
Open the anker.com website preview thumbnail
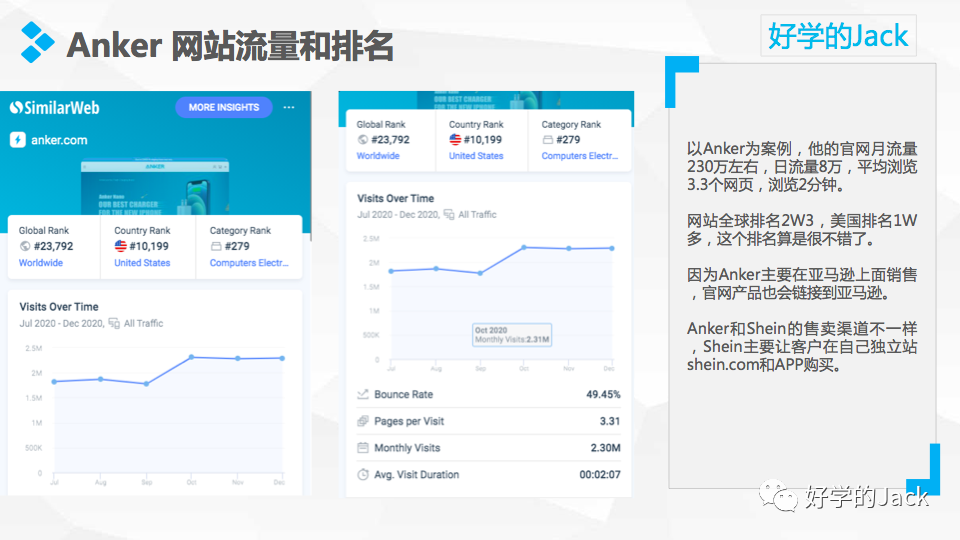point(155,187)
